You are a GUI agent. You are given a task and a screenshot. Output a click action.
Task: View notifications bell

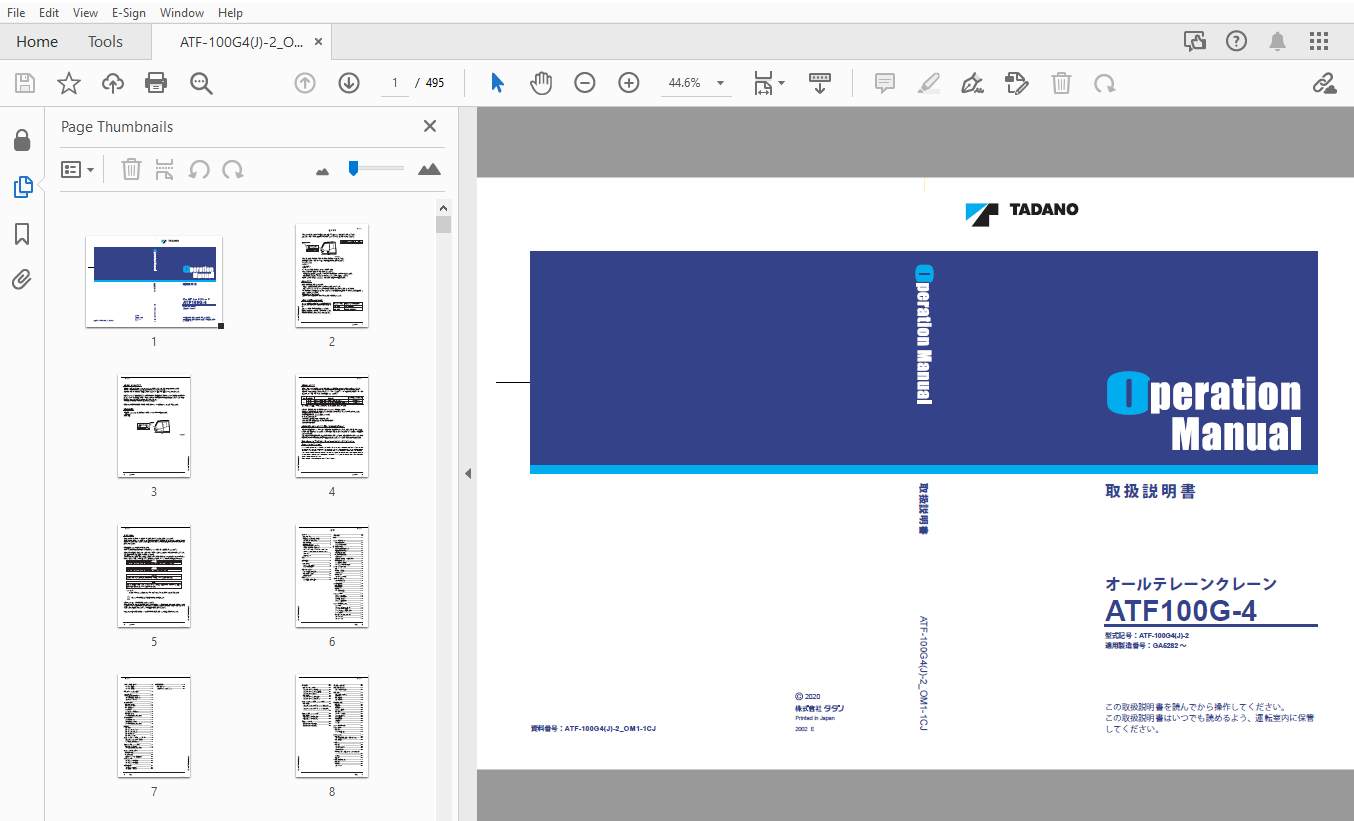(1278, 41)
